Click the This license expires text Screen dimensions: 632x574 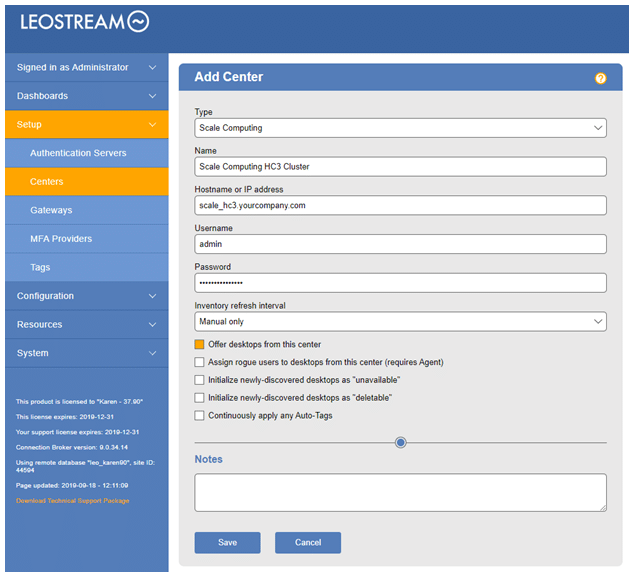64,417
